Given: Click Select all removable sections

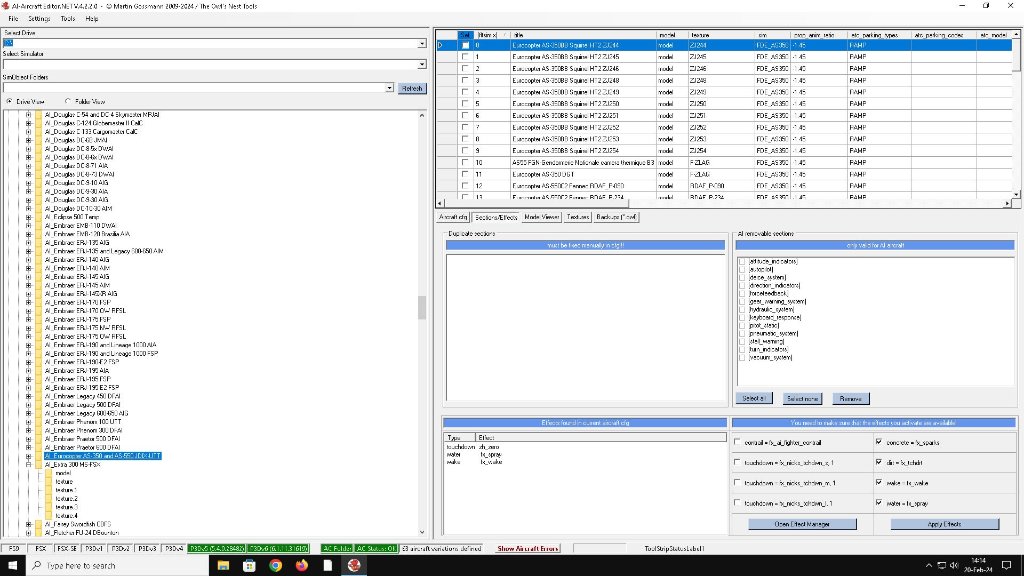Looking at the screenshot, I should [754, 398].
